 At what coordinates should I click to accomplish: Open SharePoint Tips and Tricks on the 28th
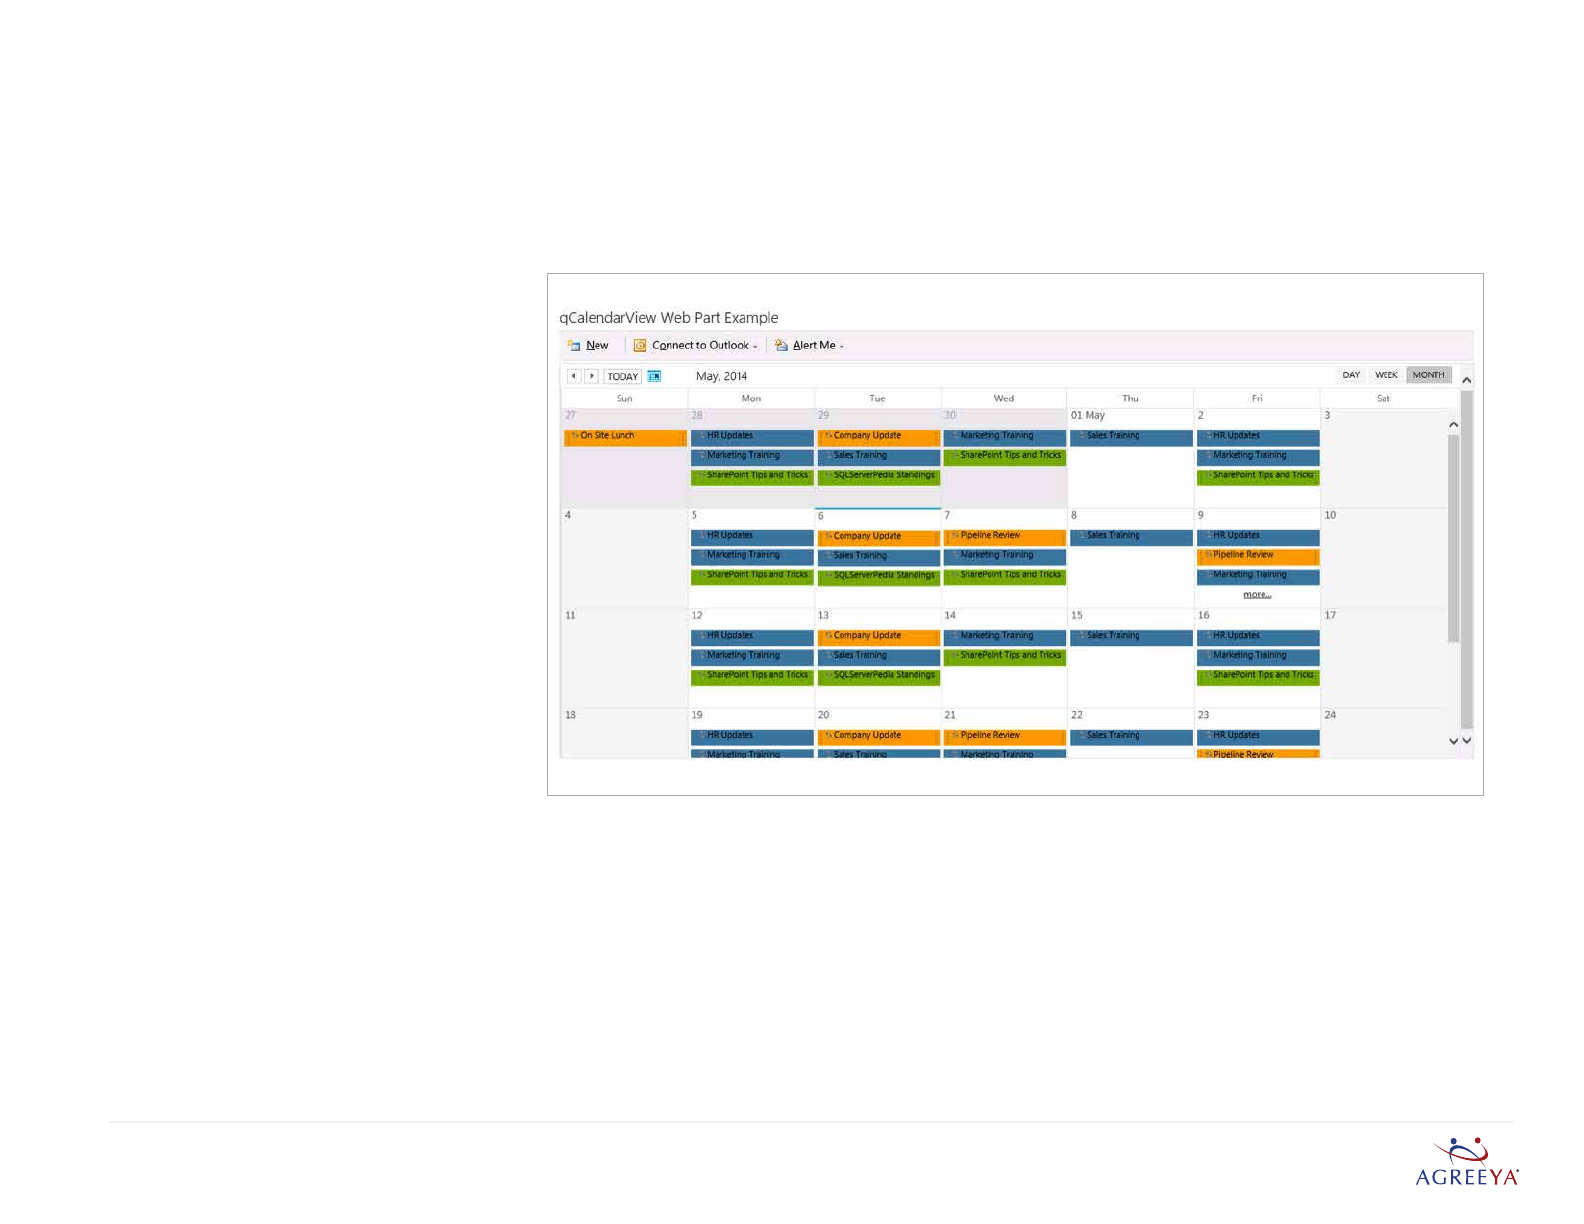pyautogui.click(x=752, y=477)
